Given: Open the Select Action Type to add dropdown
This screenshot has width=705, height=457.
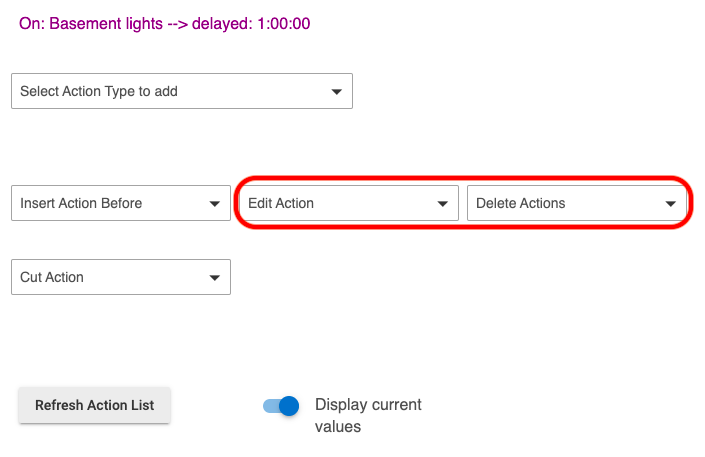Looking at the screenshot, I should 181,91.
